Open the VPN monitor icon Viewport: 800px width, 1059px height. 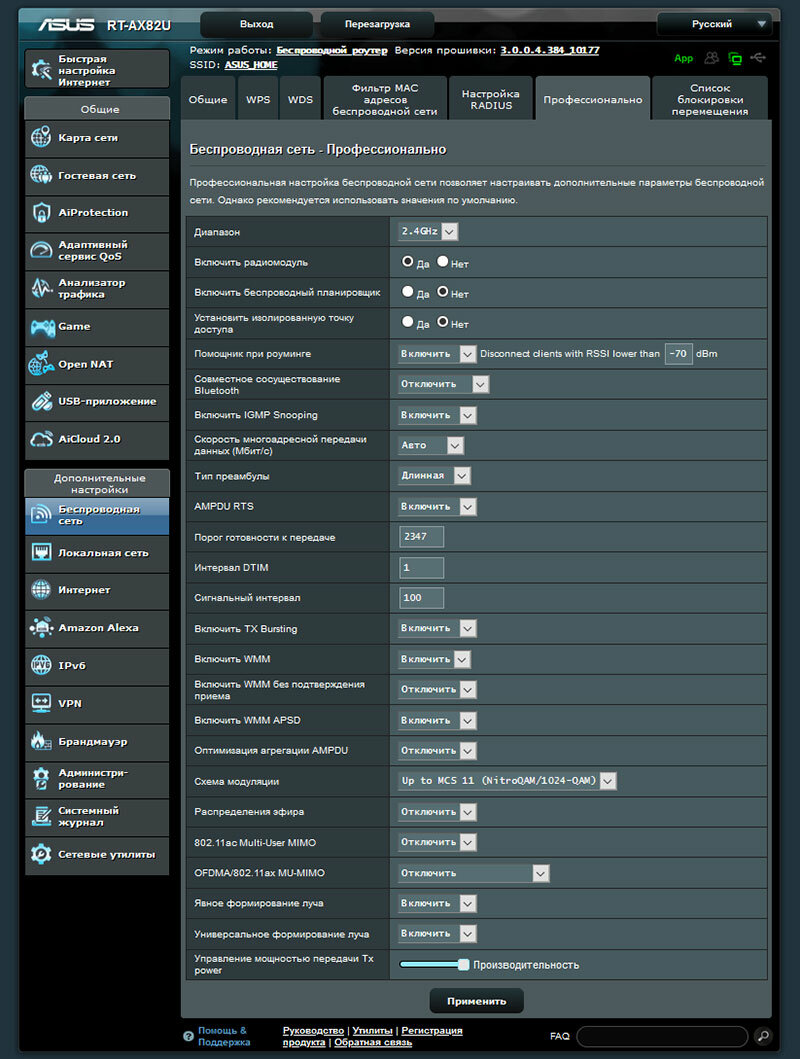click(41, 703)
